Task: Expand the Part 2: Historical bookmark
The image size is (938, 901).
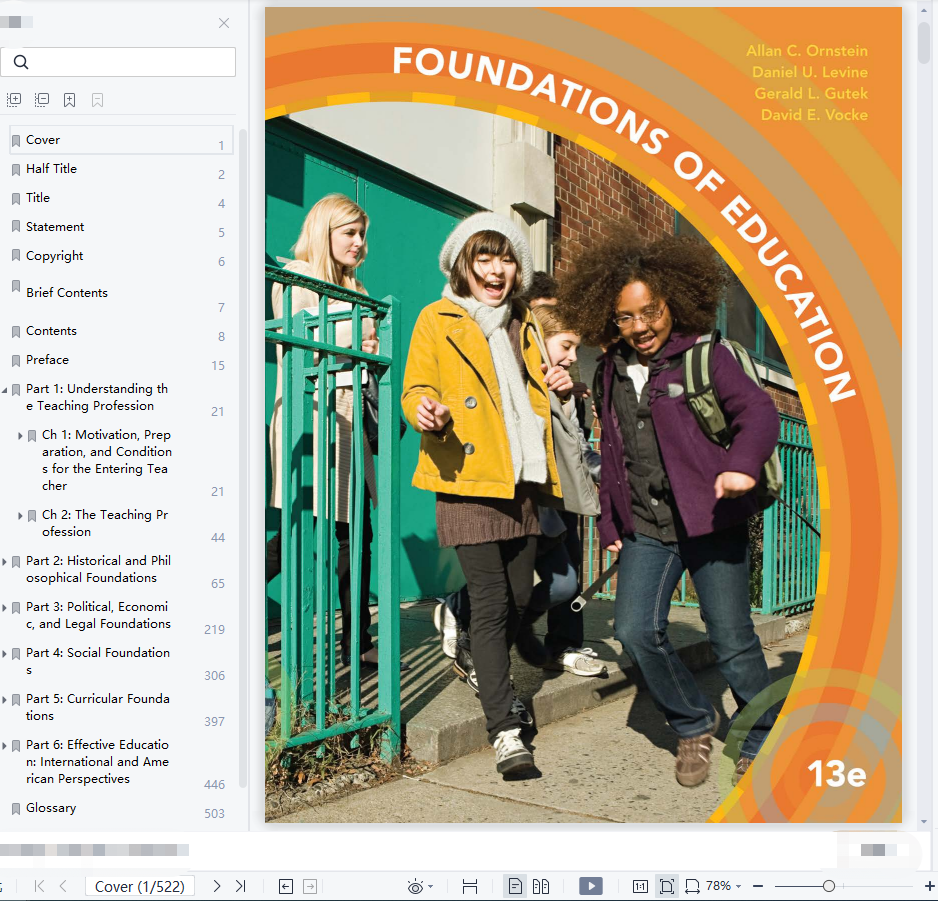Action: pos(5,562)
